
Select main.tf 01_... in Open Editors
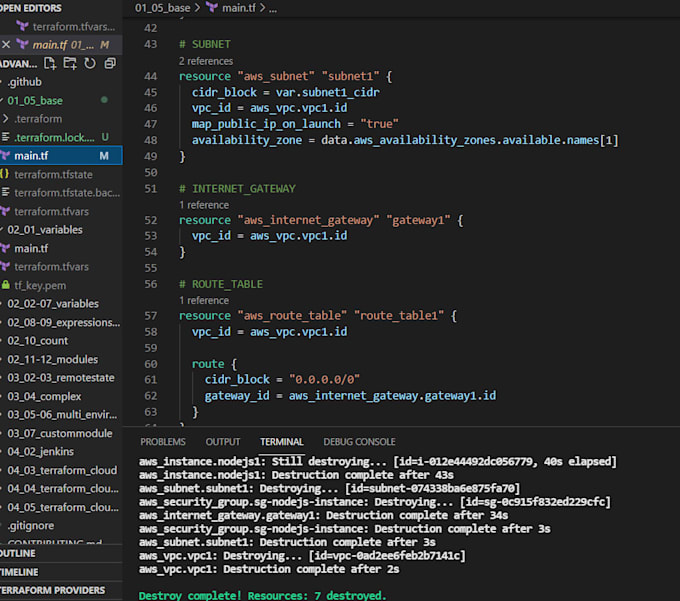click(x=63, y=45)
